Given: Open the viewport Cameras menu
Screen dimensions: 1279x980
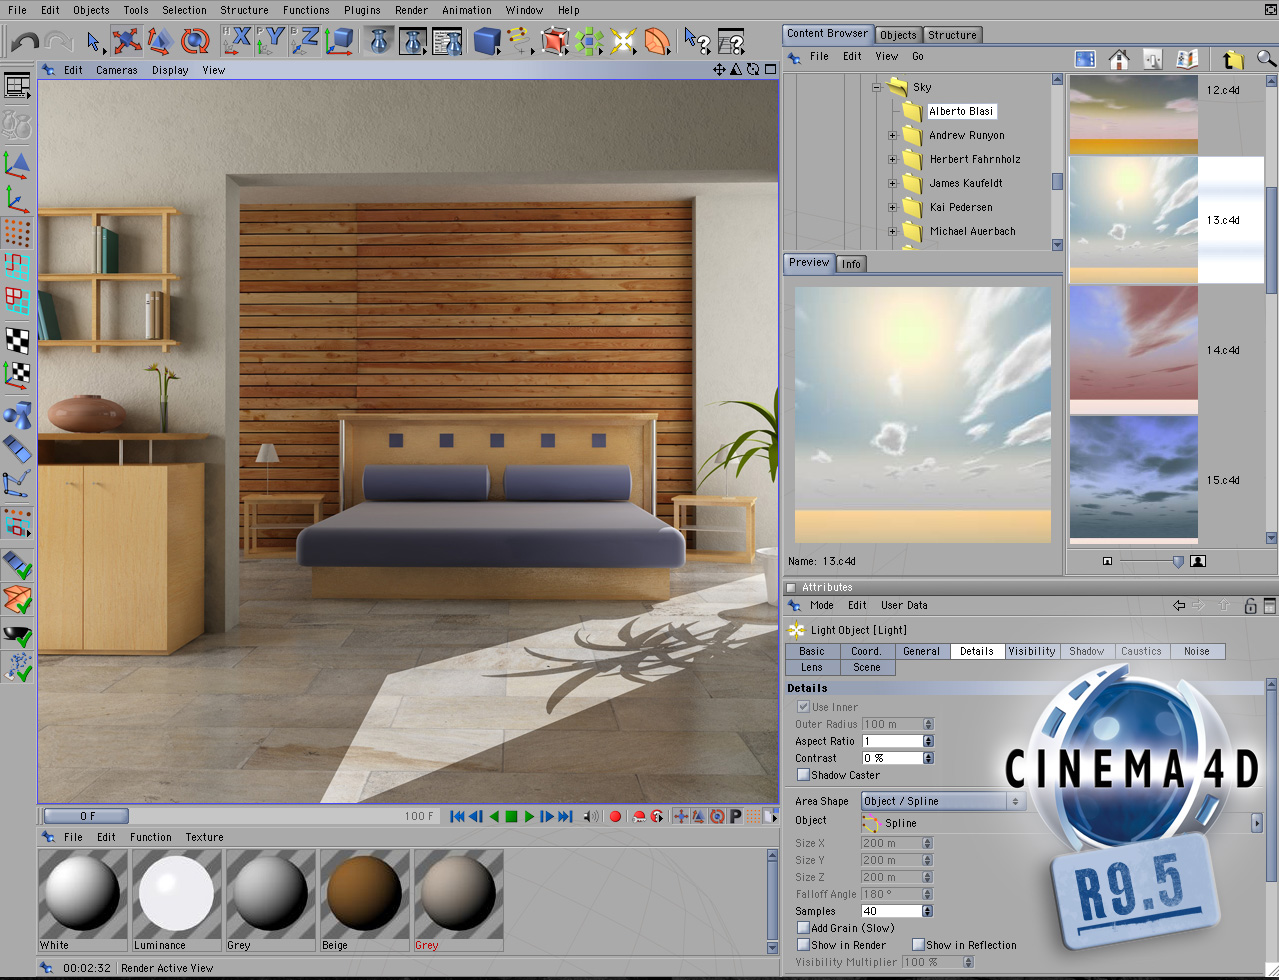Looking at the screenshot, I should pos(117,70).
